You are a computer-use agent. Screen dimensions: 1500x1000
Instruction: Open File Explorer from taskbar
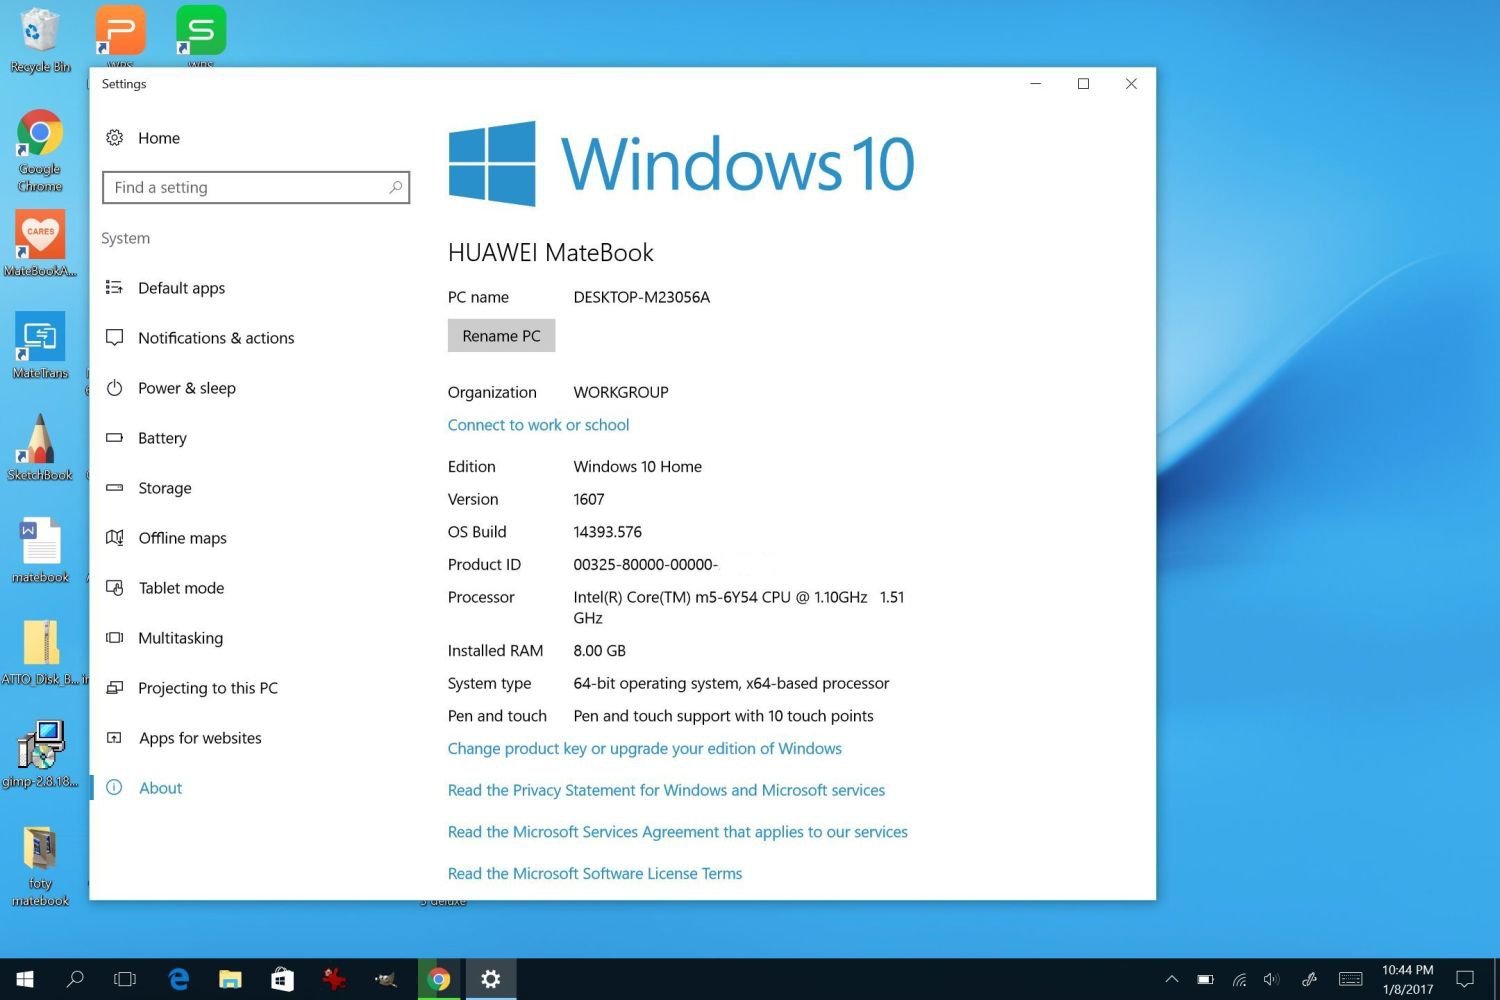pyautogui.click(x=231, y=979)
